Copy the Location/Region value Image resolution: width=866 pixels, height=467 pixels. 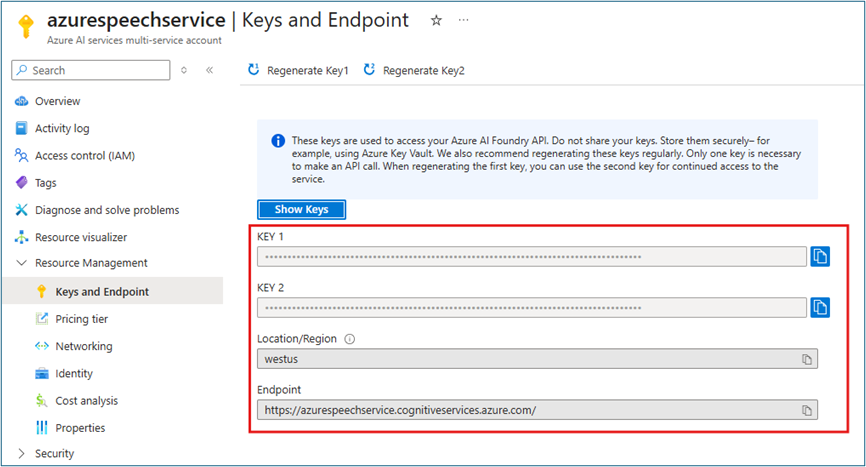pos(807,359)
